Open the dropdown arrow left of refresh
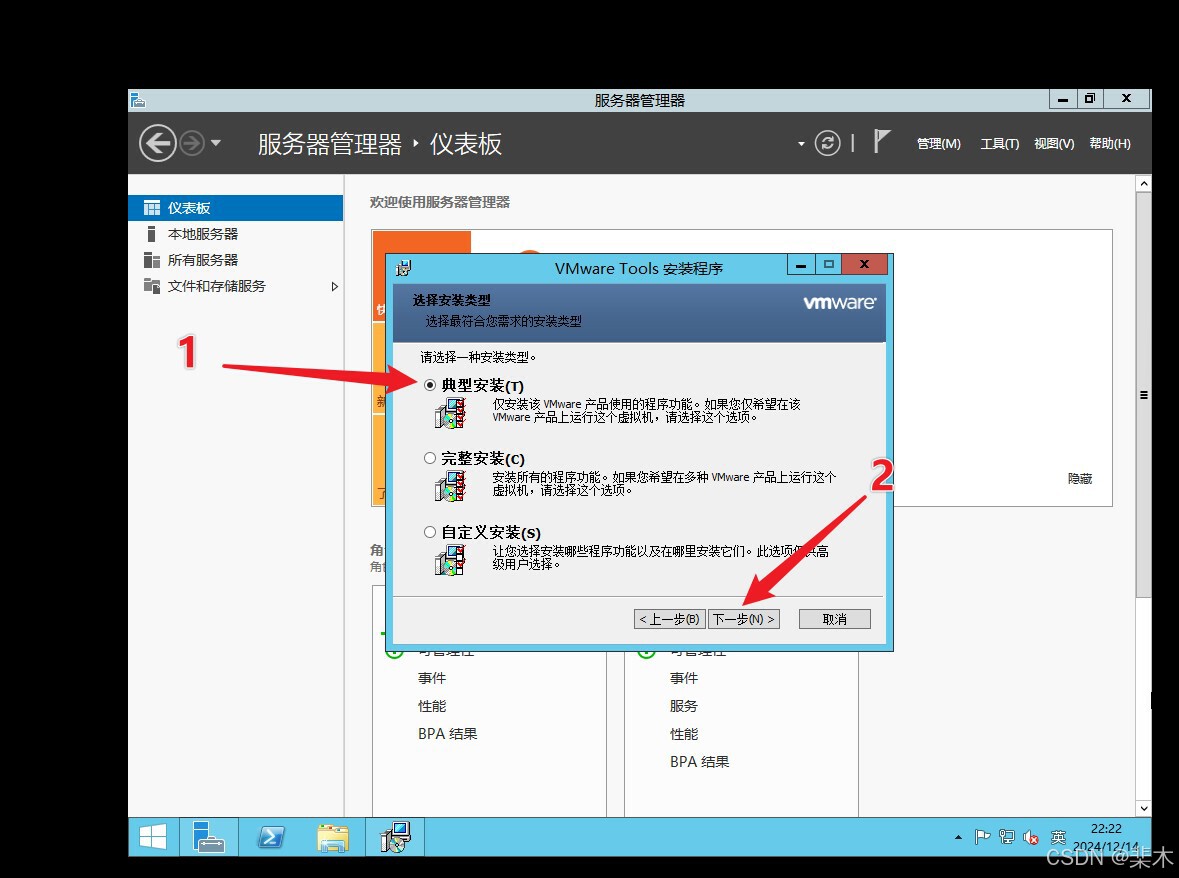 pyautogui.click(x=801, y=144)
